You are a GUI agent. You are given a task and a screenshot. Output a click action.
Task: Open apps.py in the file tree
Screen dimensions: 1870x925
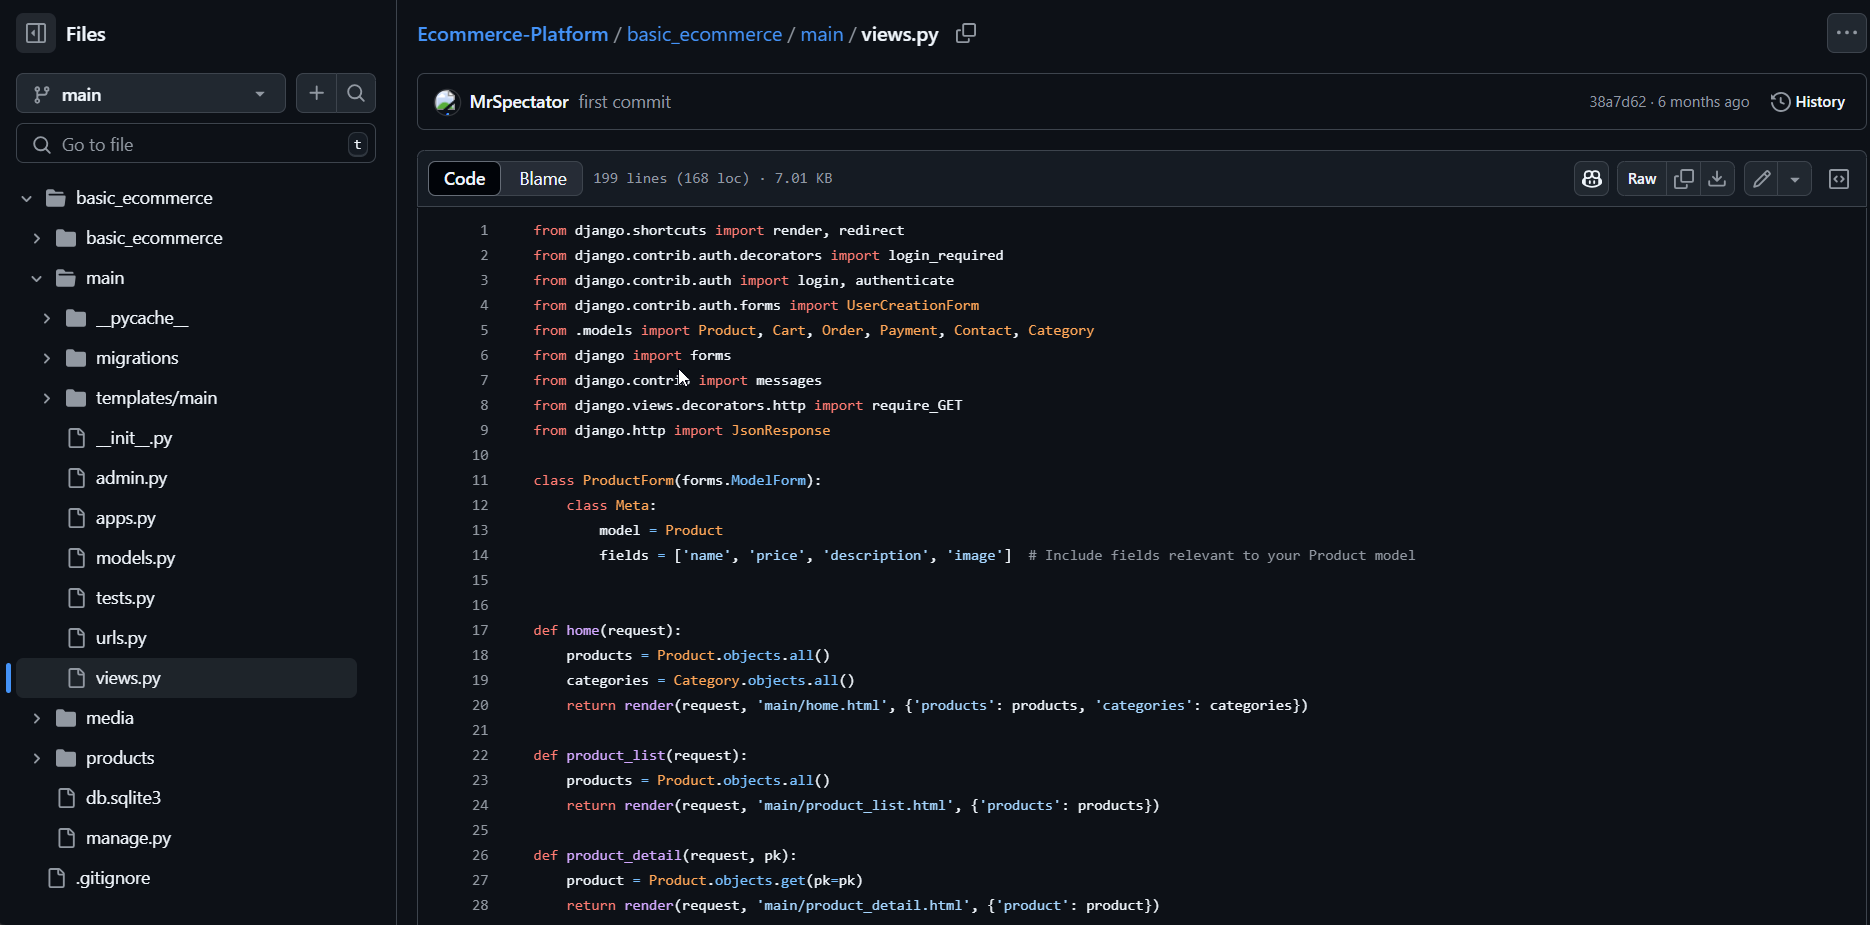(125, 518)
